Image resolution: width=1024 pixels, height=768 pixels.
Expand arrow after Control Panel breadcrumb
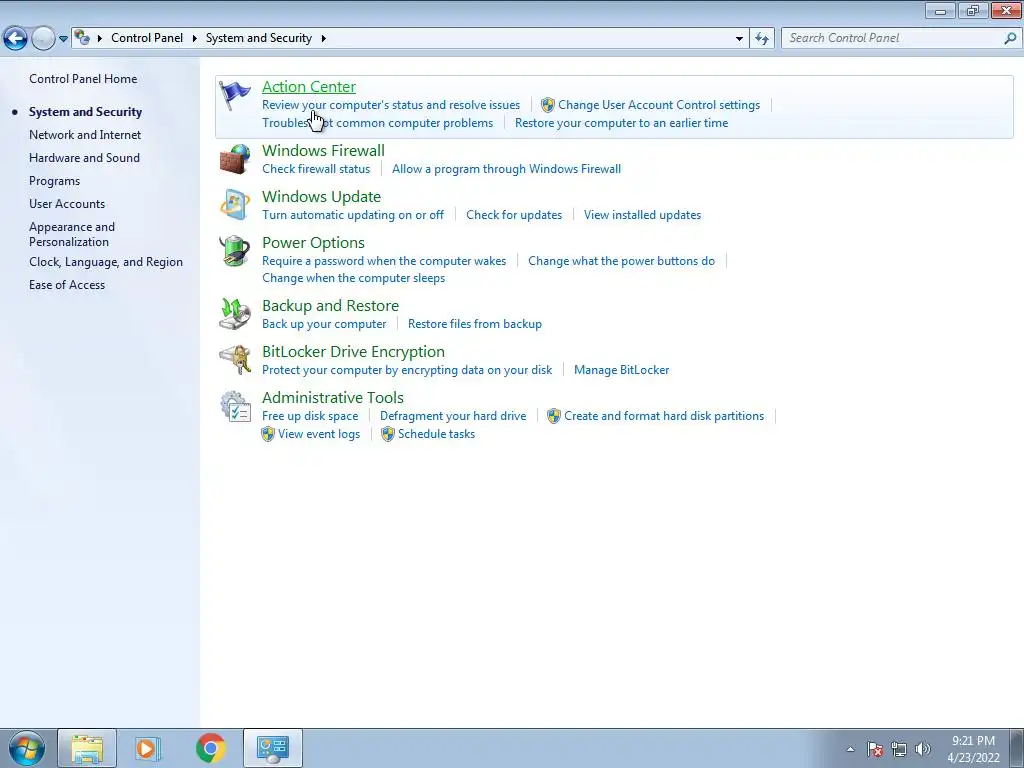(x=194, y=39)
